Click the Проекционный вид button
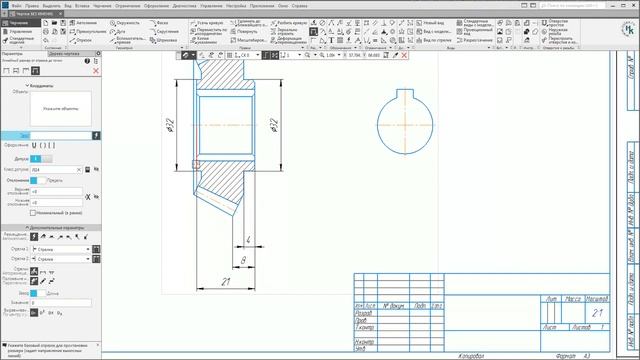 (475, 31)
